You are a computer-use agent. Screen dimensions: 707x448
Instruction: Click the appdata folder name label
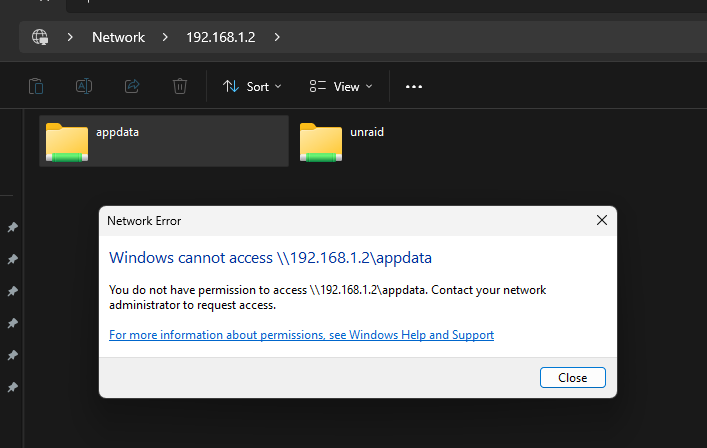(x=117, y=132)
